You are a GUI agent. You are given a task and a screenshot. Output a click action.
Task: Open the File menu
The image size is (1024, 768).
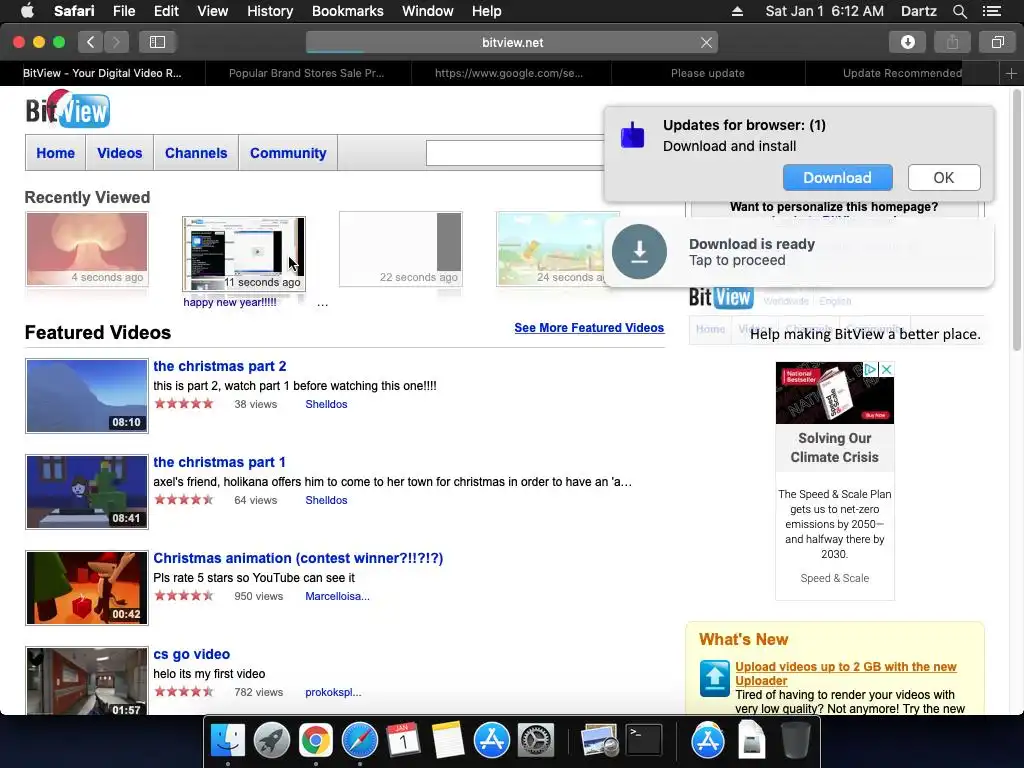coord(123,11)
